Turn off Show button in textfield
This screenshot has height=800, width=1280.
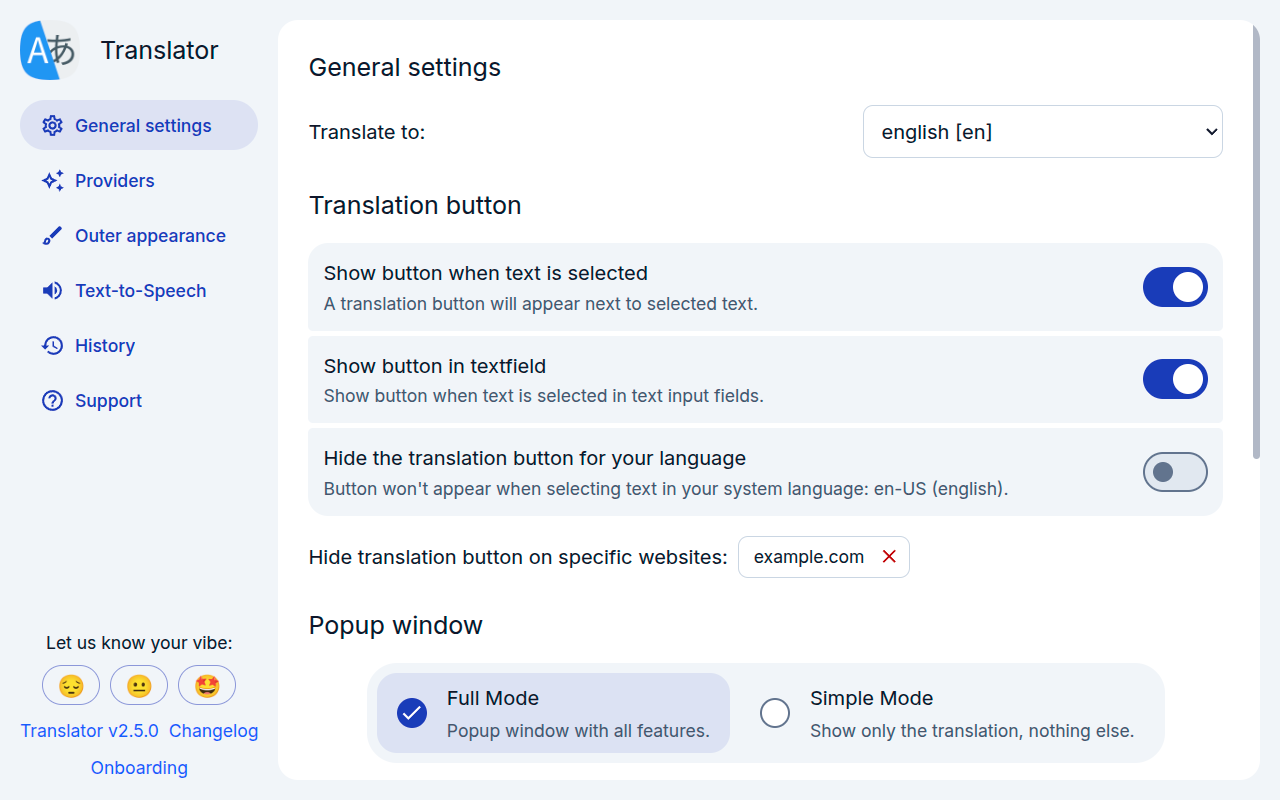(1175, 379)
